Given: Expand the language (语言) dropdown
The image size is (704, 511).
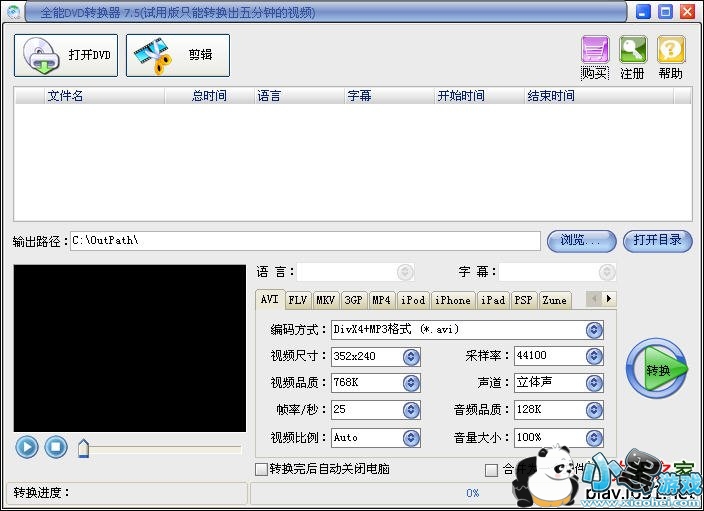Looking at the screenshot, I should [x=405, y=272].
